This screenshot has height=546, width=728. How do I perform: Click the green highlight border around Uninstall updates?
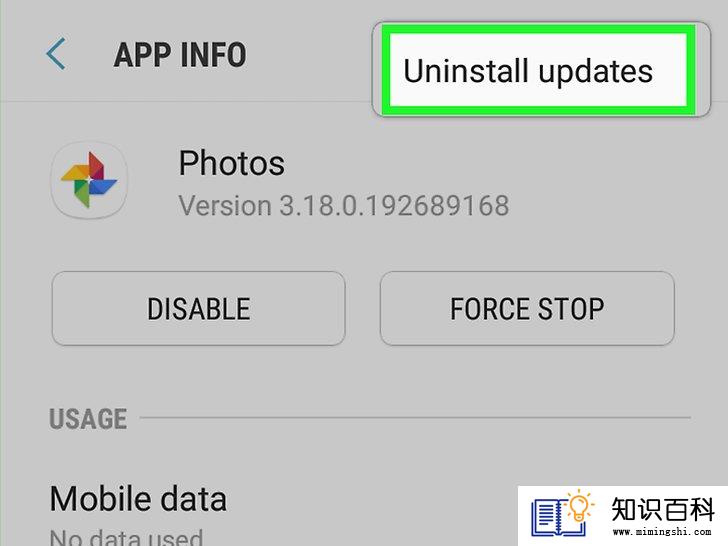click(x=539, y=29)
